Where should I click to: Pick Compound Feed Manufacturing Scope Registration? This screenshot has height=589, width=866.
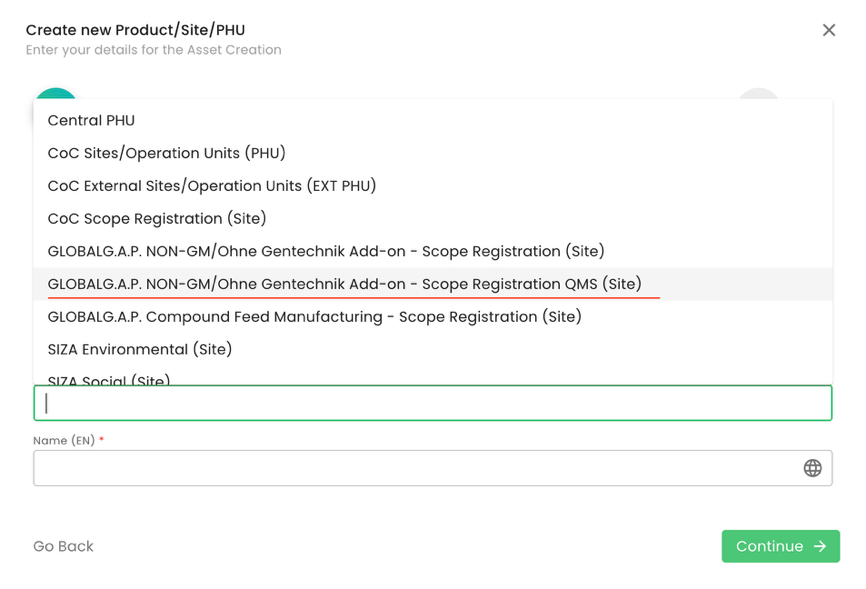click(315, 317)
